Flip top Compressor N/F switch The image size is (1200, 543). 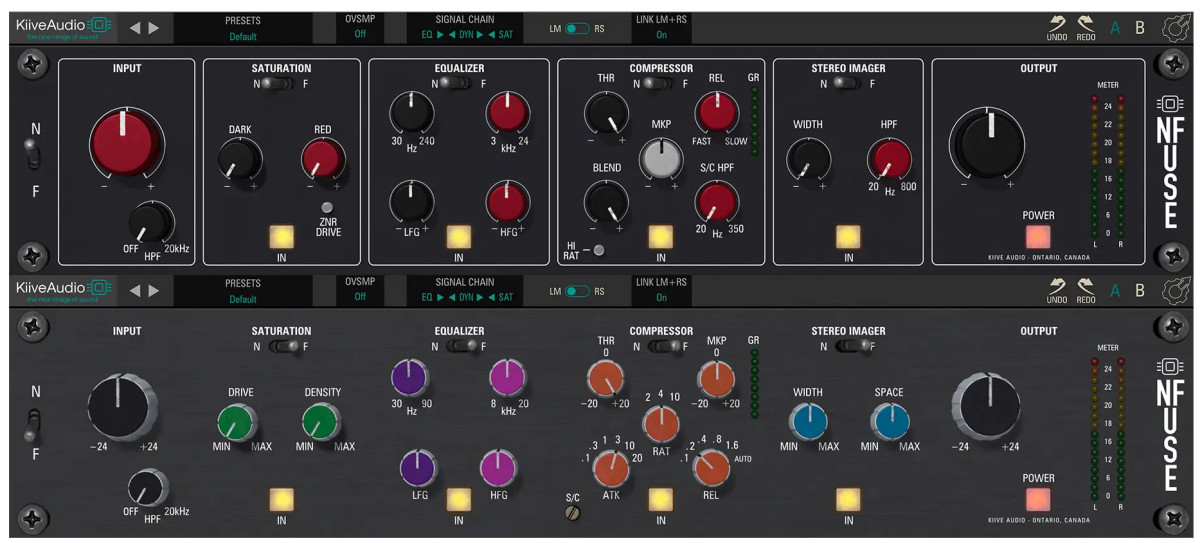pos(660,84)
